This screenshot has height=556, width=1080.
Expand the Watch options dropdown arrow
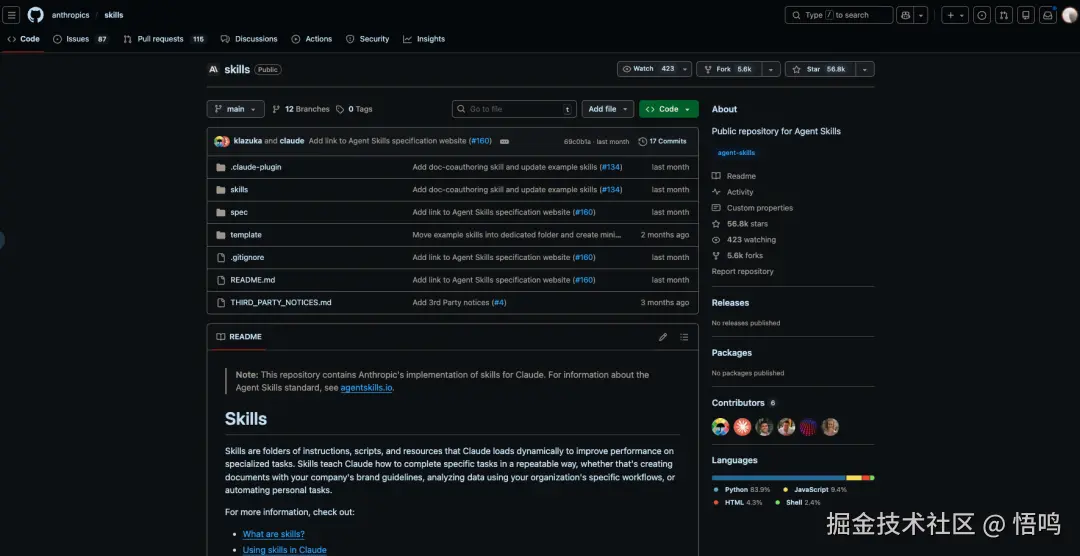click(x=685, y=69)
